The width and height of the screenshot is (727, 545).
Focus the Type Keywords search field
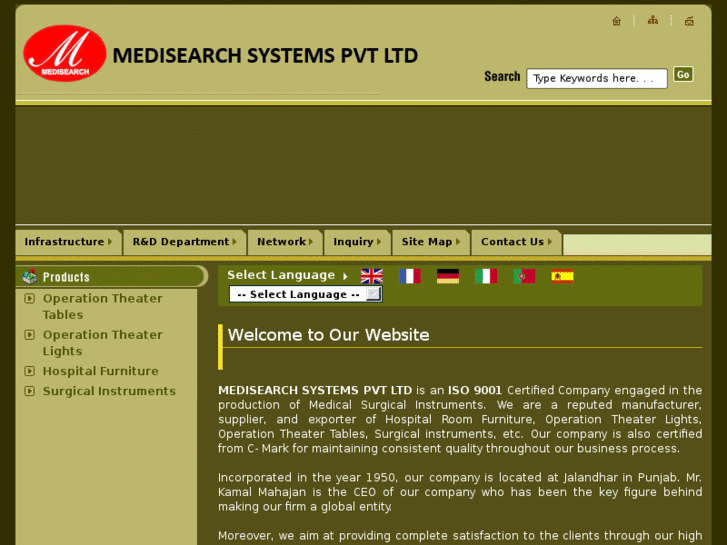[597, 78]
